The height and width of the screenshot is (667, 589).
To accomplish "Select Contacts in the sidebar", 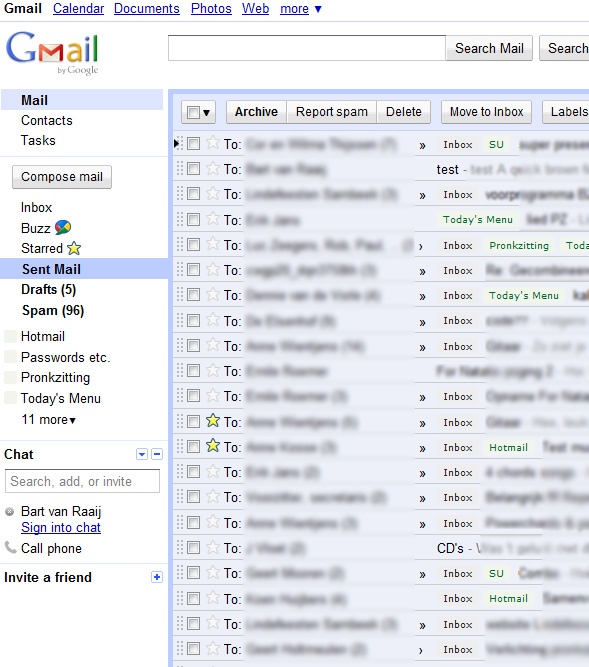I will point(47,120).
